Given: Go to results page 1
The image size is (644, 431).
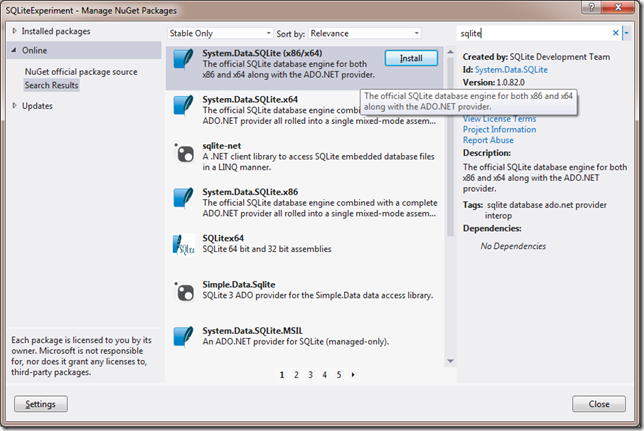Looking at the screenshot, I should tap(282, 375).
